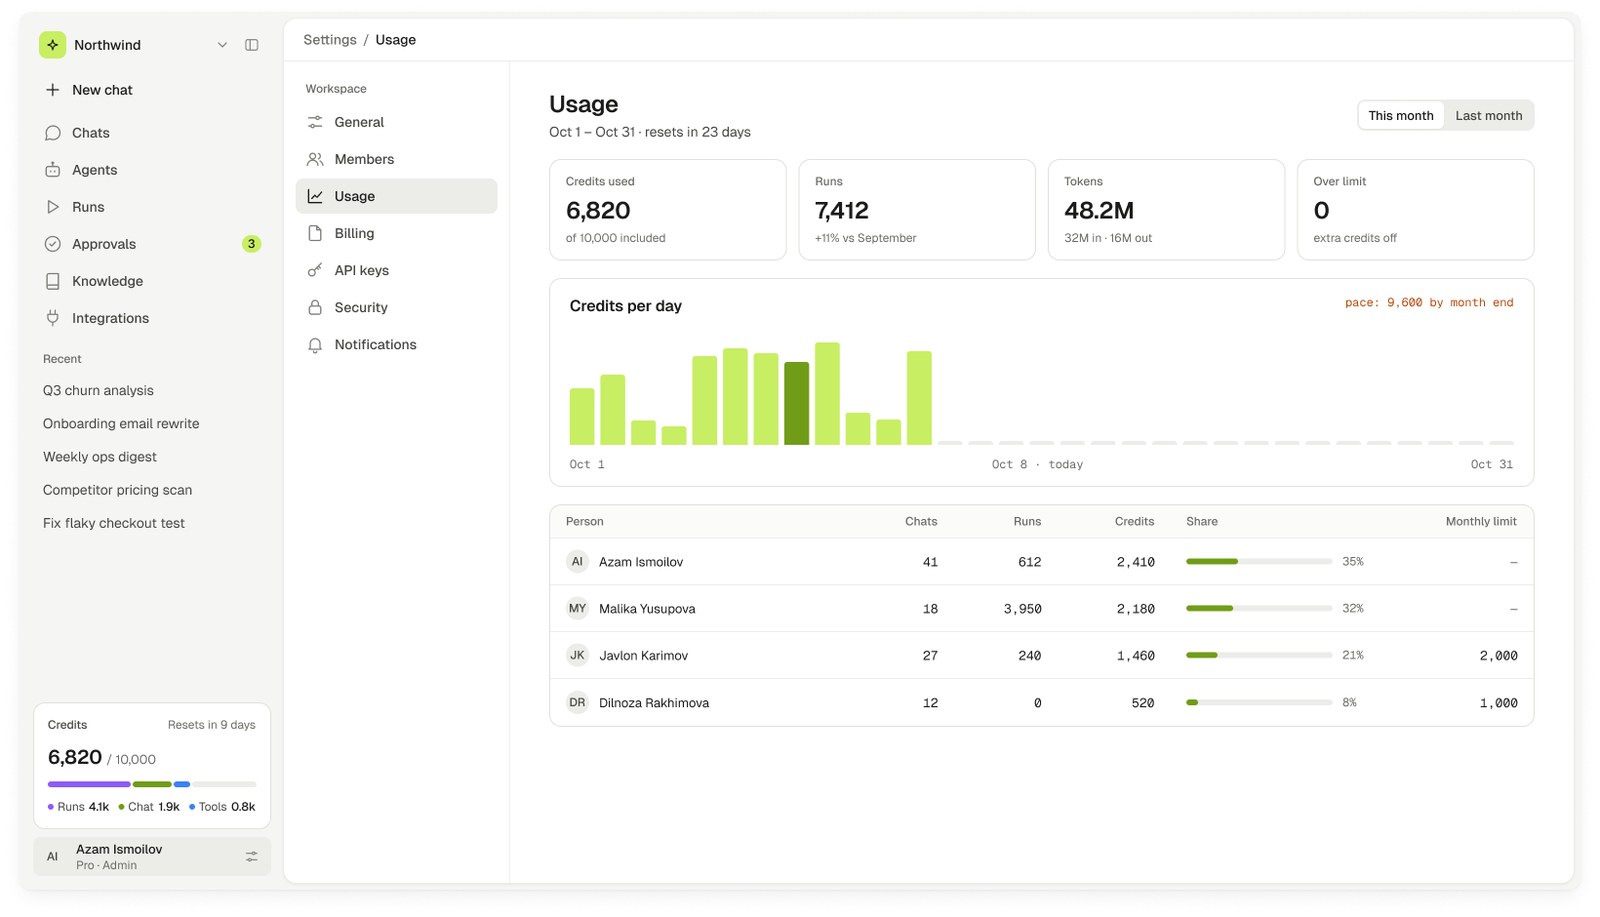Click Azam Ismoilov row in usage table

(x=1041, y=562)
